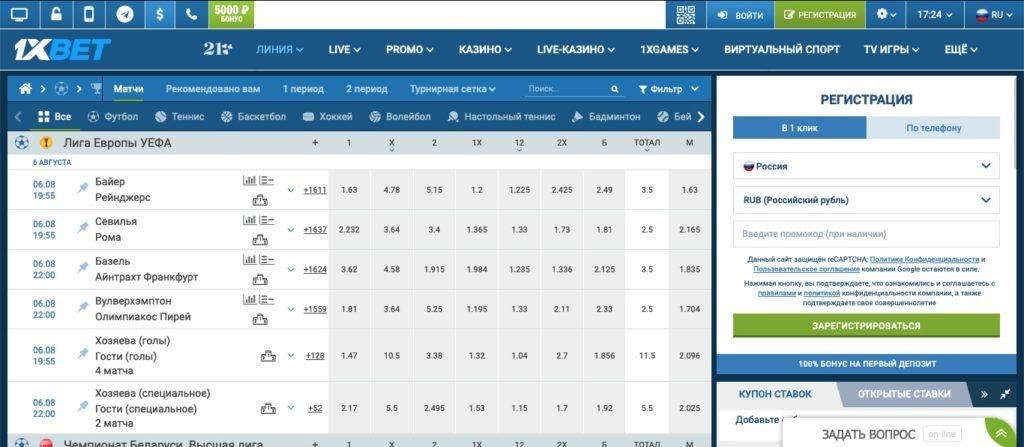Select the Матчи tab
This screenshot has width=1024, height=447.
click(129, 89)
